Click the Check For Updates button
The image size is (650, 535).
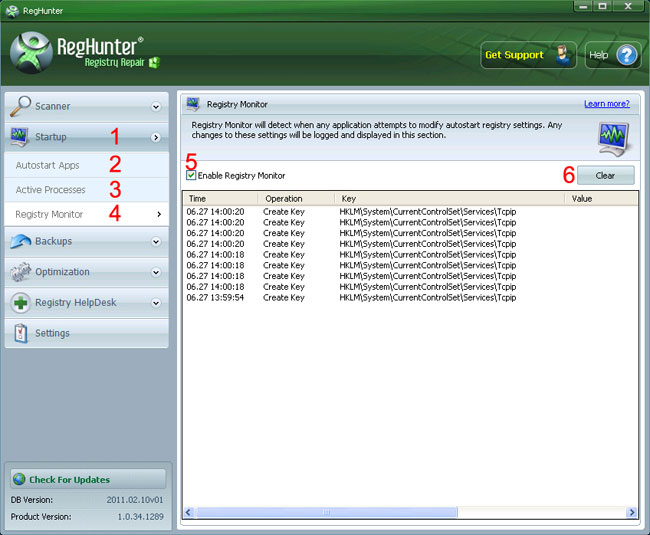pos(86,479)
